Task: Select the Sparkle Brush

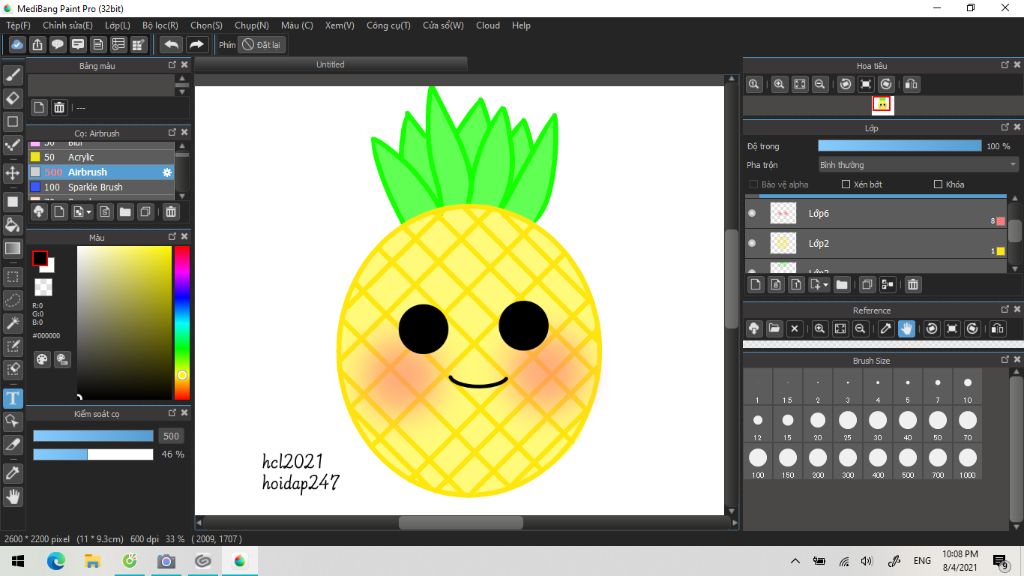Action: point(101,187)
